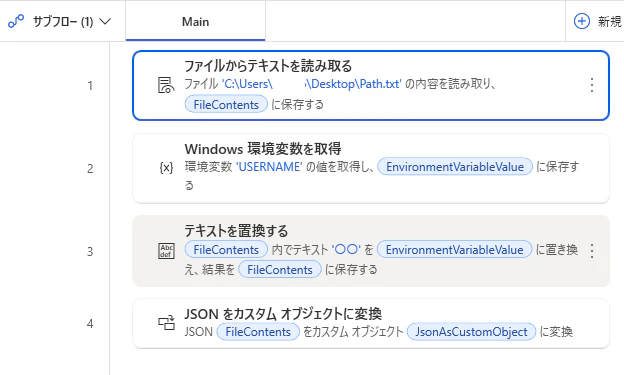Click the JsonAsCustomObject variable
624x375 pixels.
pyautogui.click(x=472, y=332)
